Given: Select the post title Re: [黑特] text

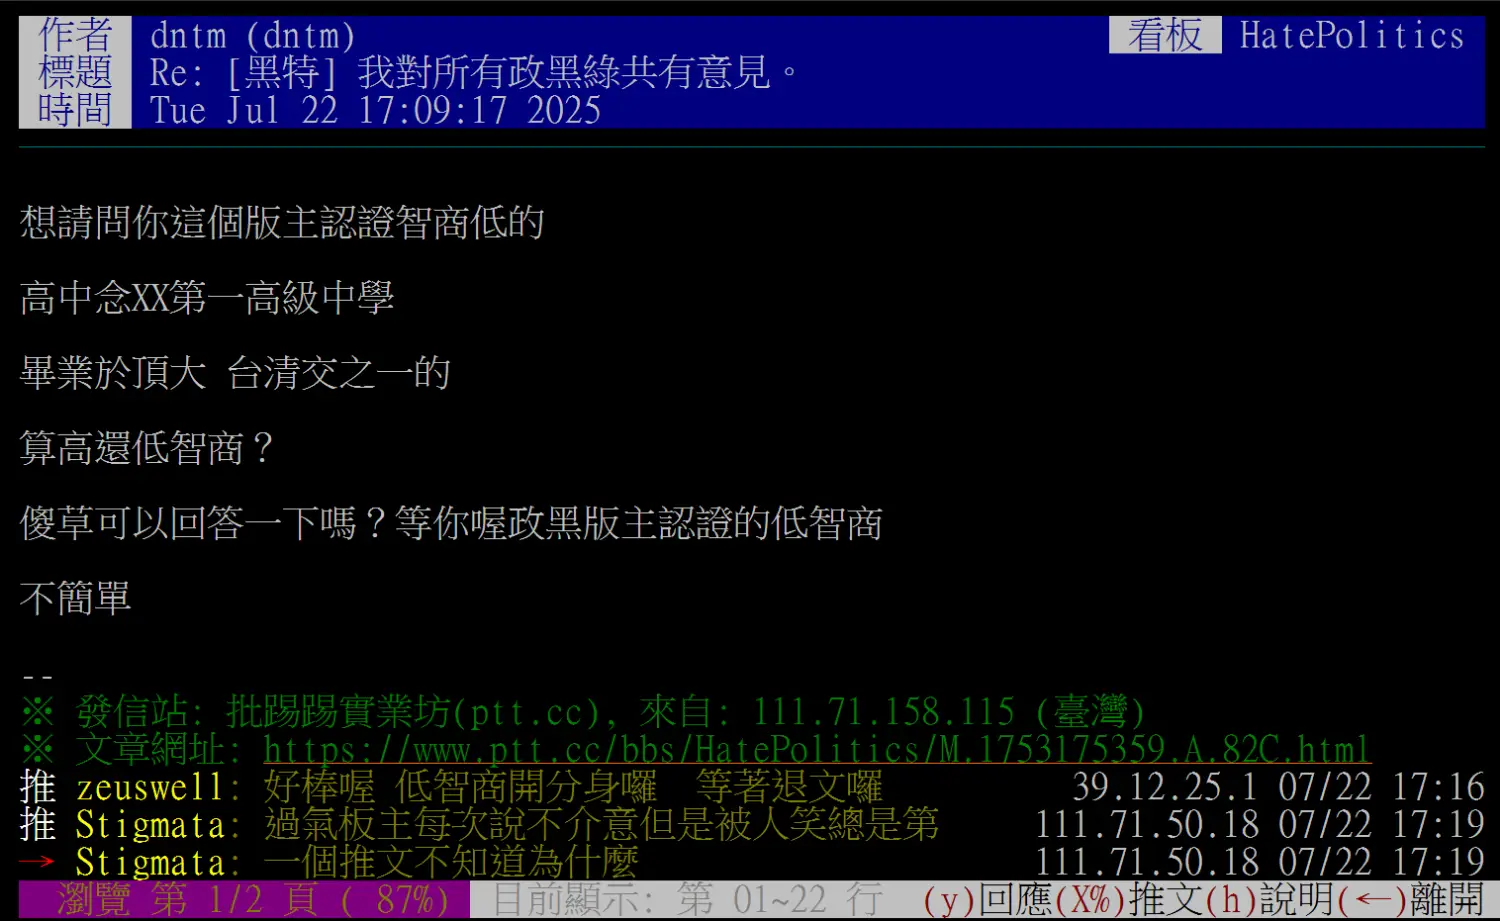Looking at the screenshot, I should coord(236,72).
